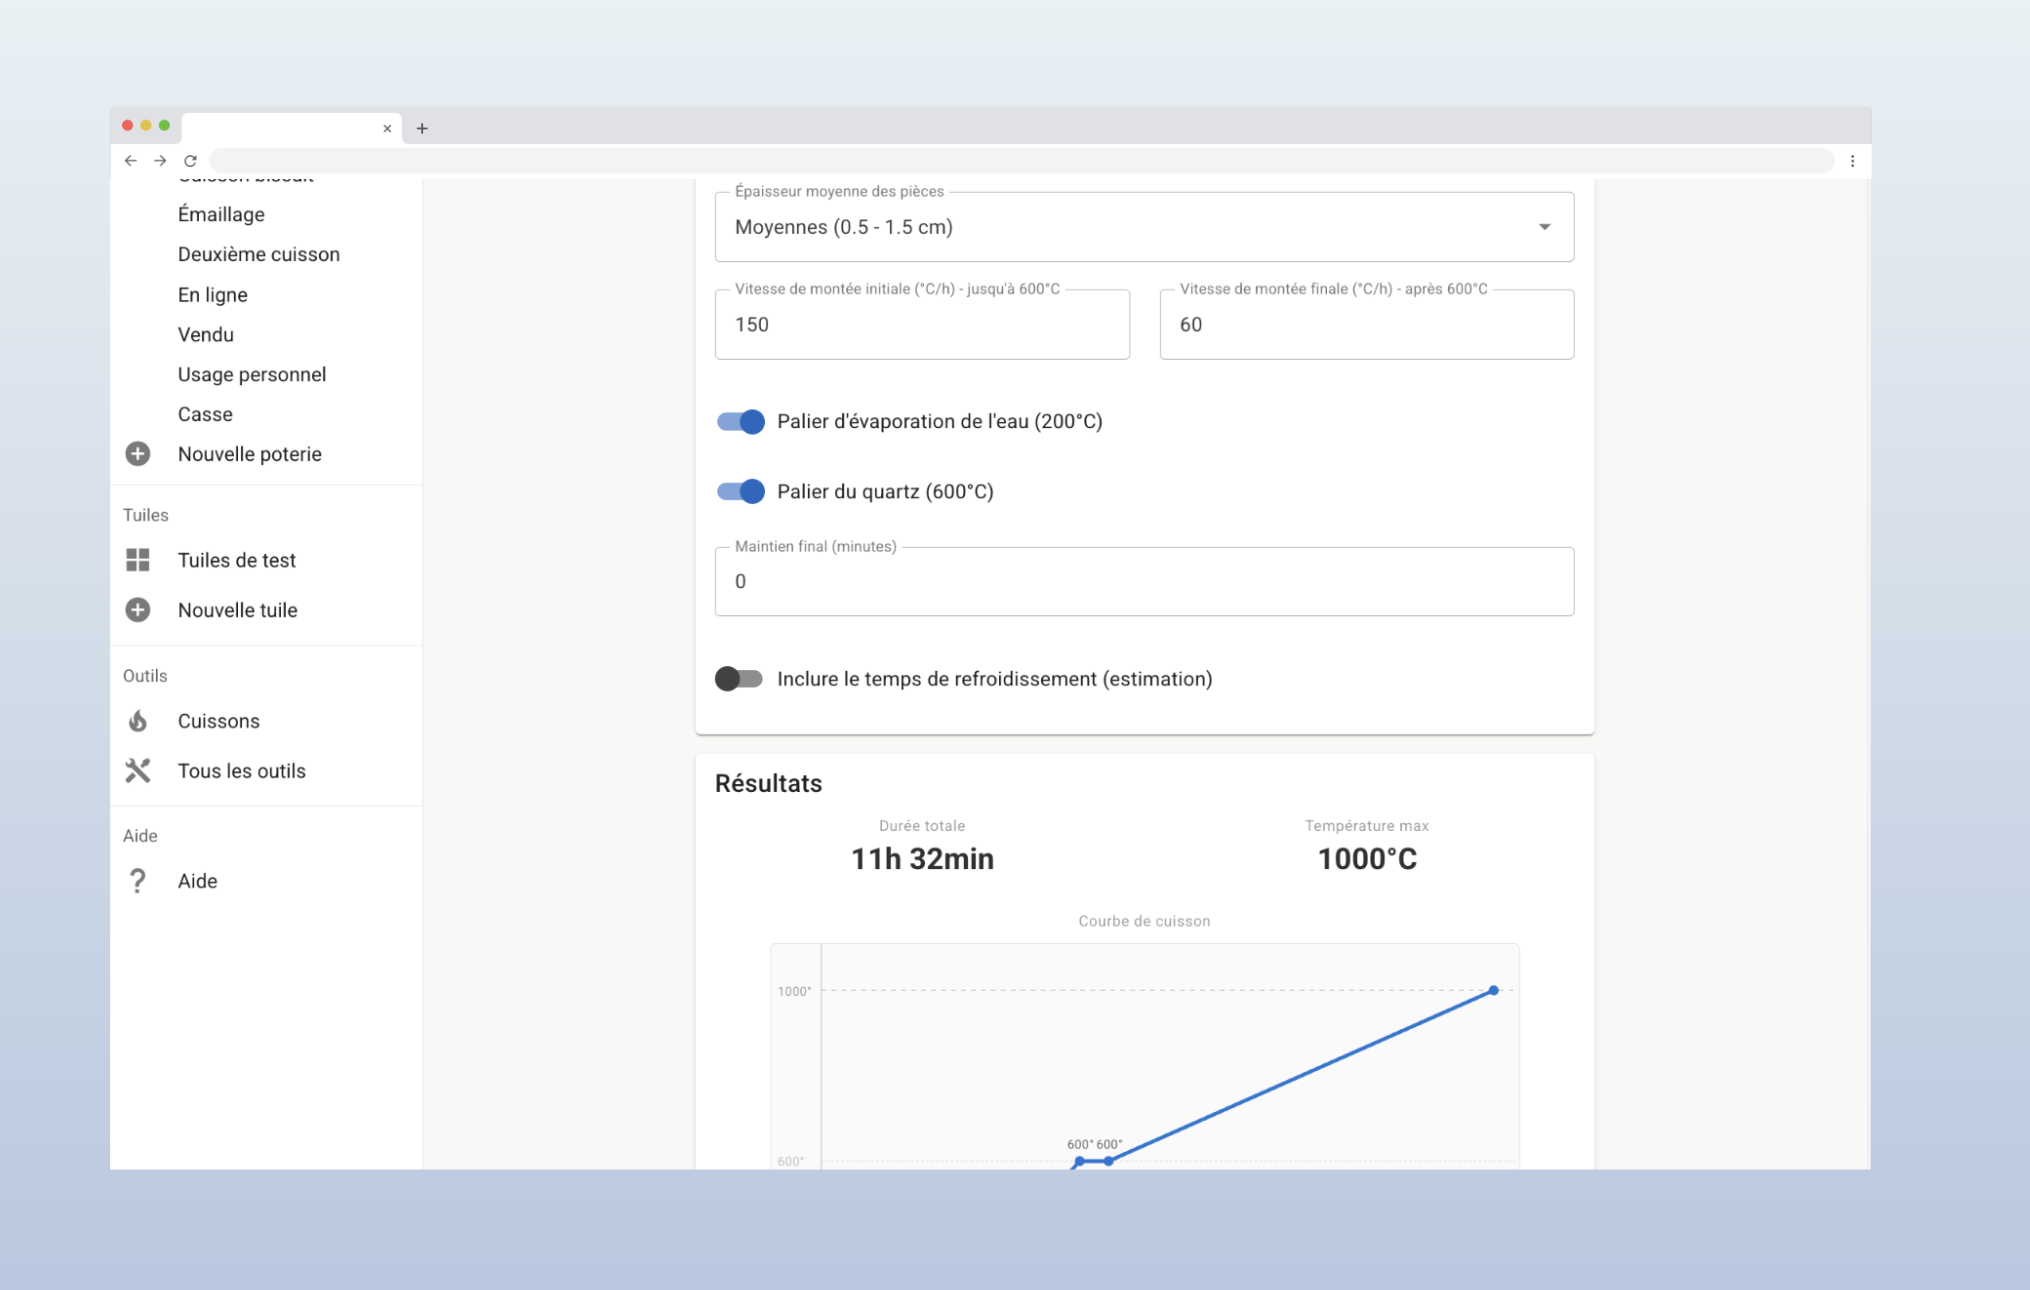Open the browser three-dot menu
Image resolution: width=2030 pixels, height=1290 pixels.
click(1852, 160)
